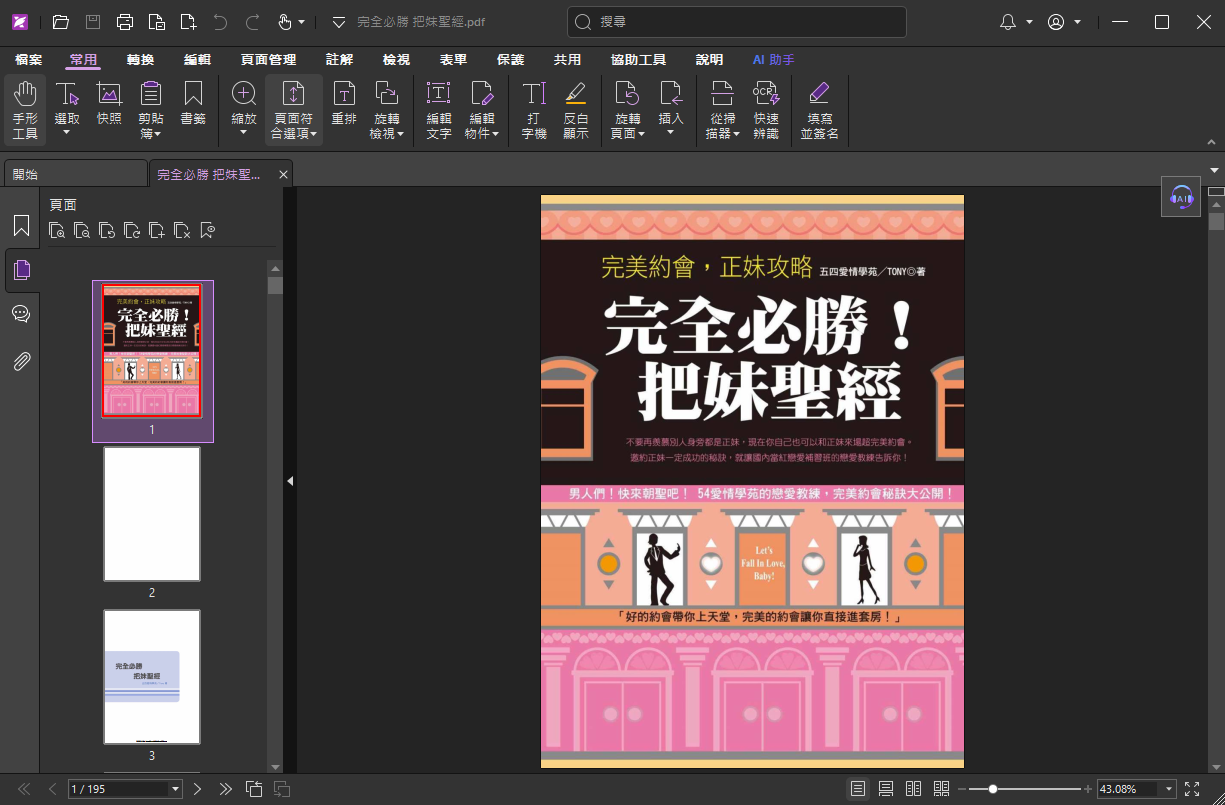Collapse the navigation panel arrow

(x=290, y=481)
